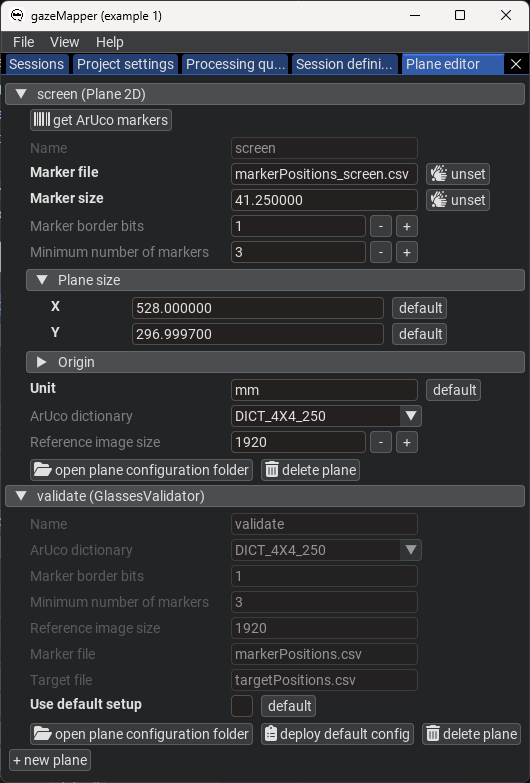Decrease Minimum number of markers value
530x783 pixels.
[381, 252]
